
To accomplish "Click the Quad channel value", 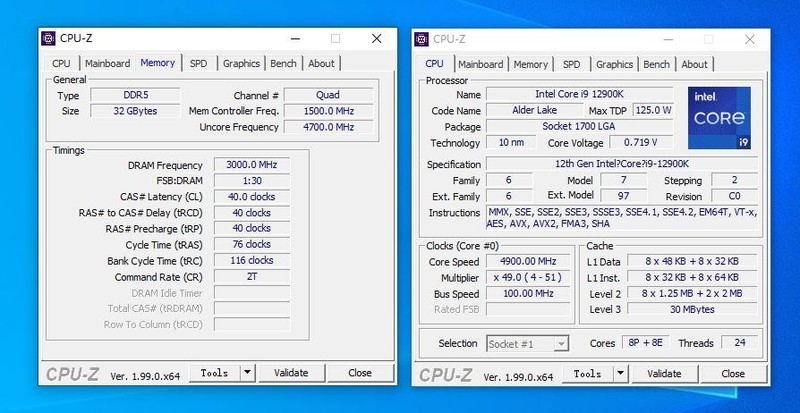I will 329,95.
